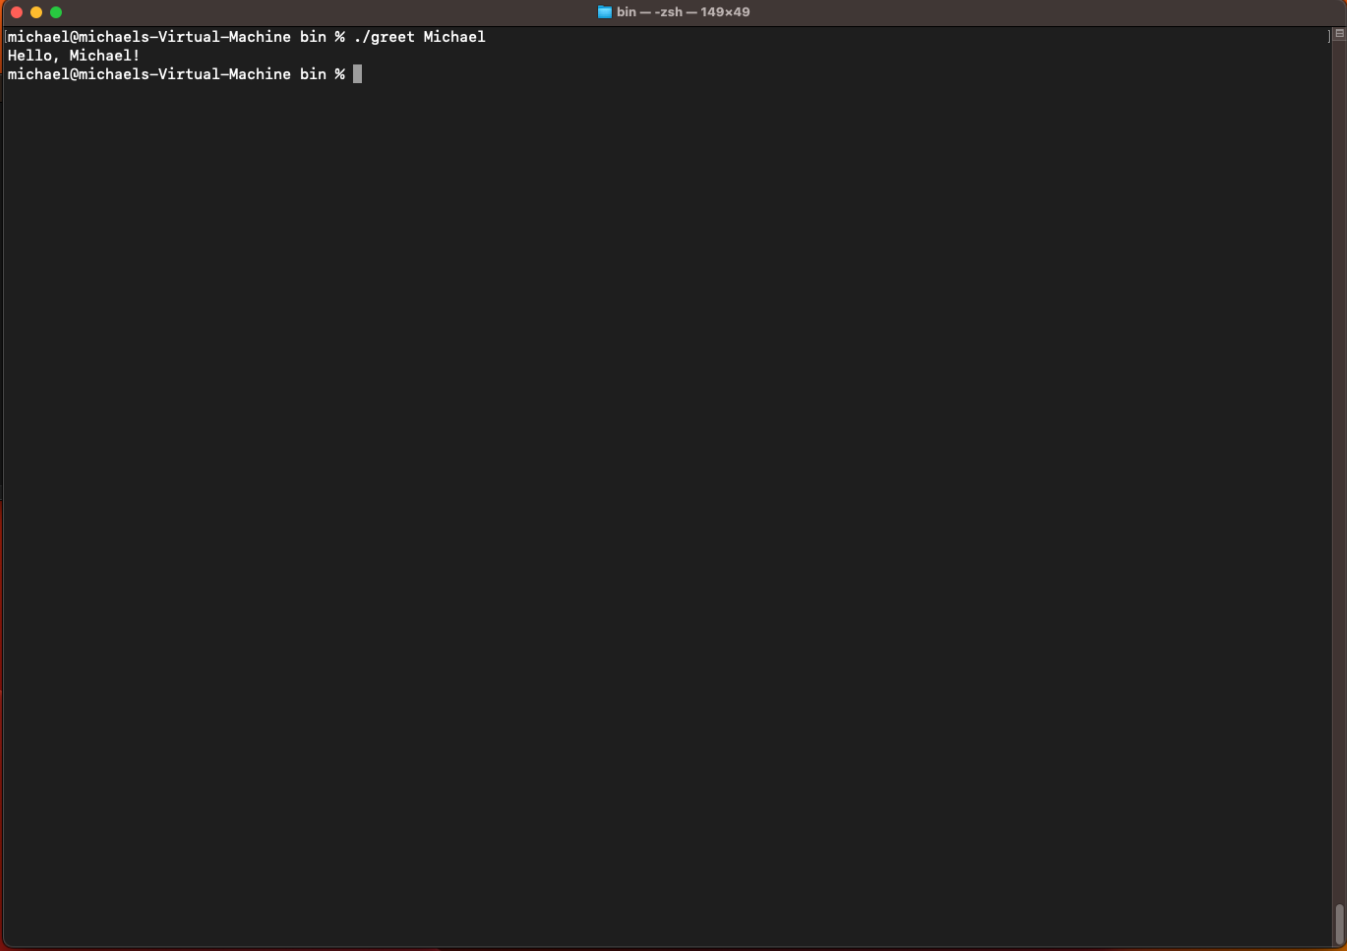This screenshot has width=1347, height=951.
Task: Click the folder proxy icon in title bar
Action: coord(604,12)
